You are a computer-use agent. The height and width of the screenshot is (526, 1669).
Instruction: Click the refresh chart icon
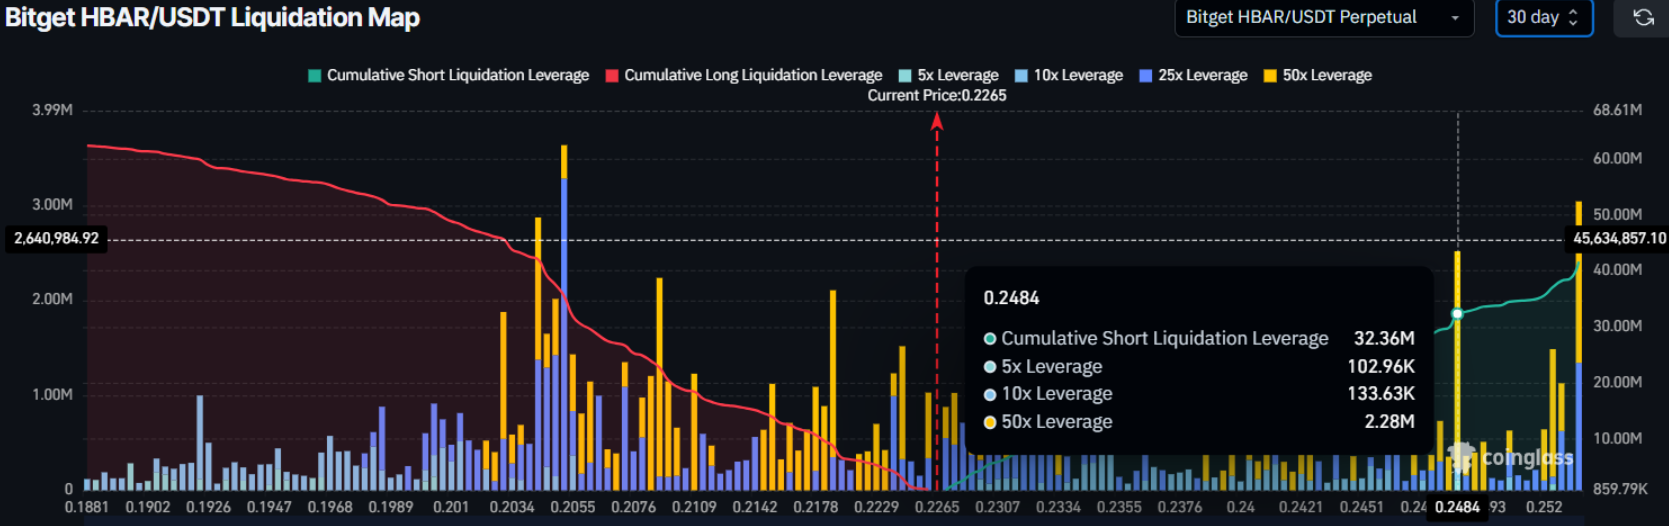1643,17
